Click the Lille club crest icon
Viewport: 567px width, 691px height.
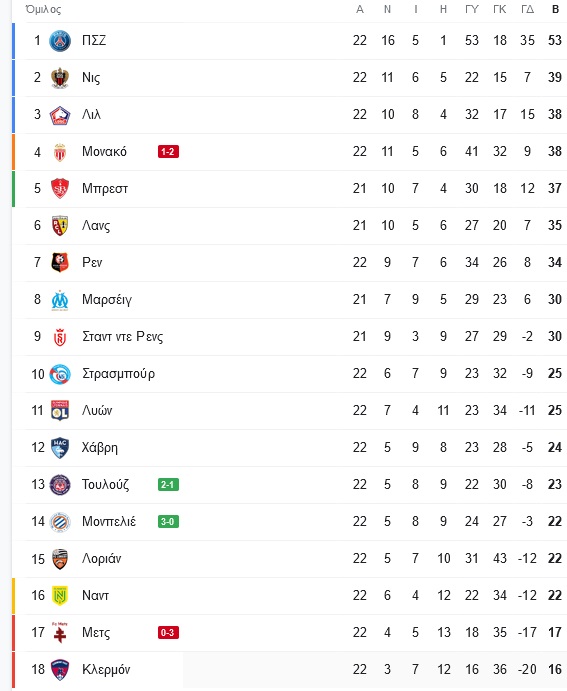tap(60, 115)
